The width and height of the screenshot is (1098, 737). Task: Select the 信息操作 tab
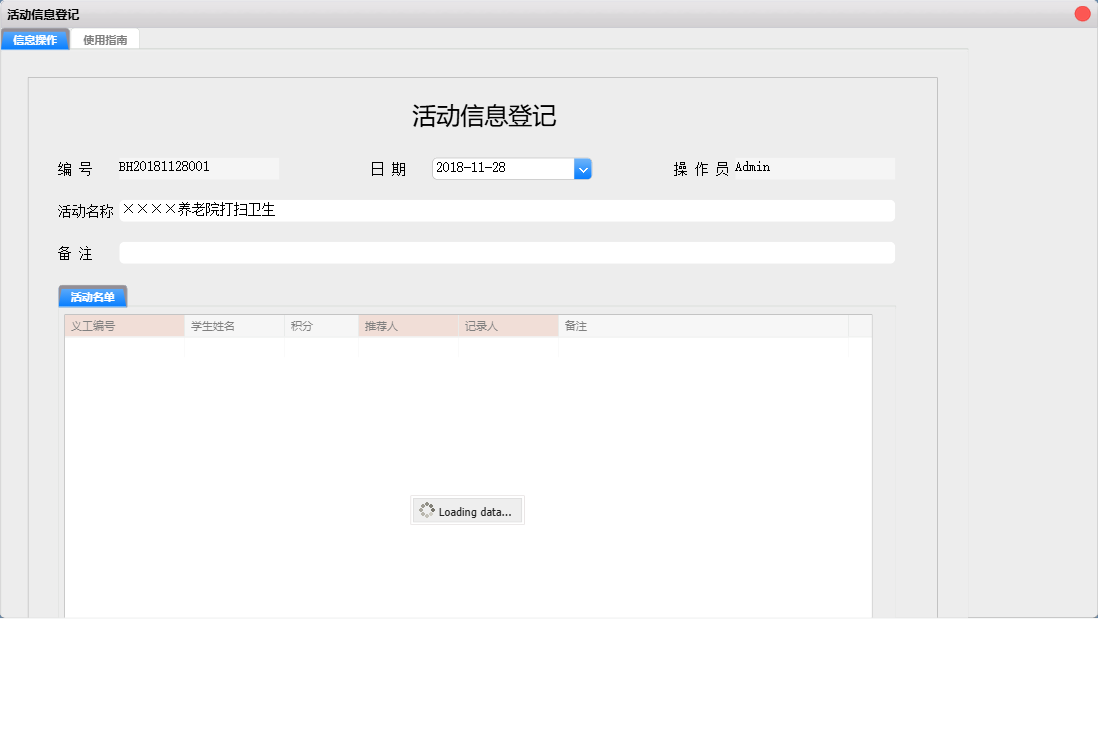[x=35, y=39]
